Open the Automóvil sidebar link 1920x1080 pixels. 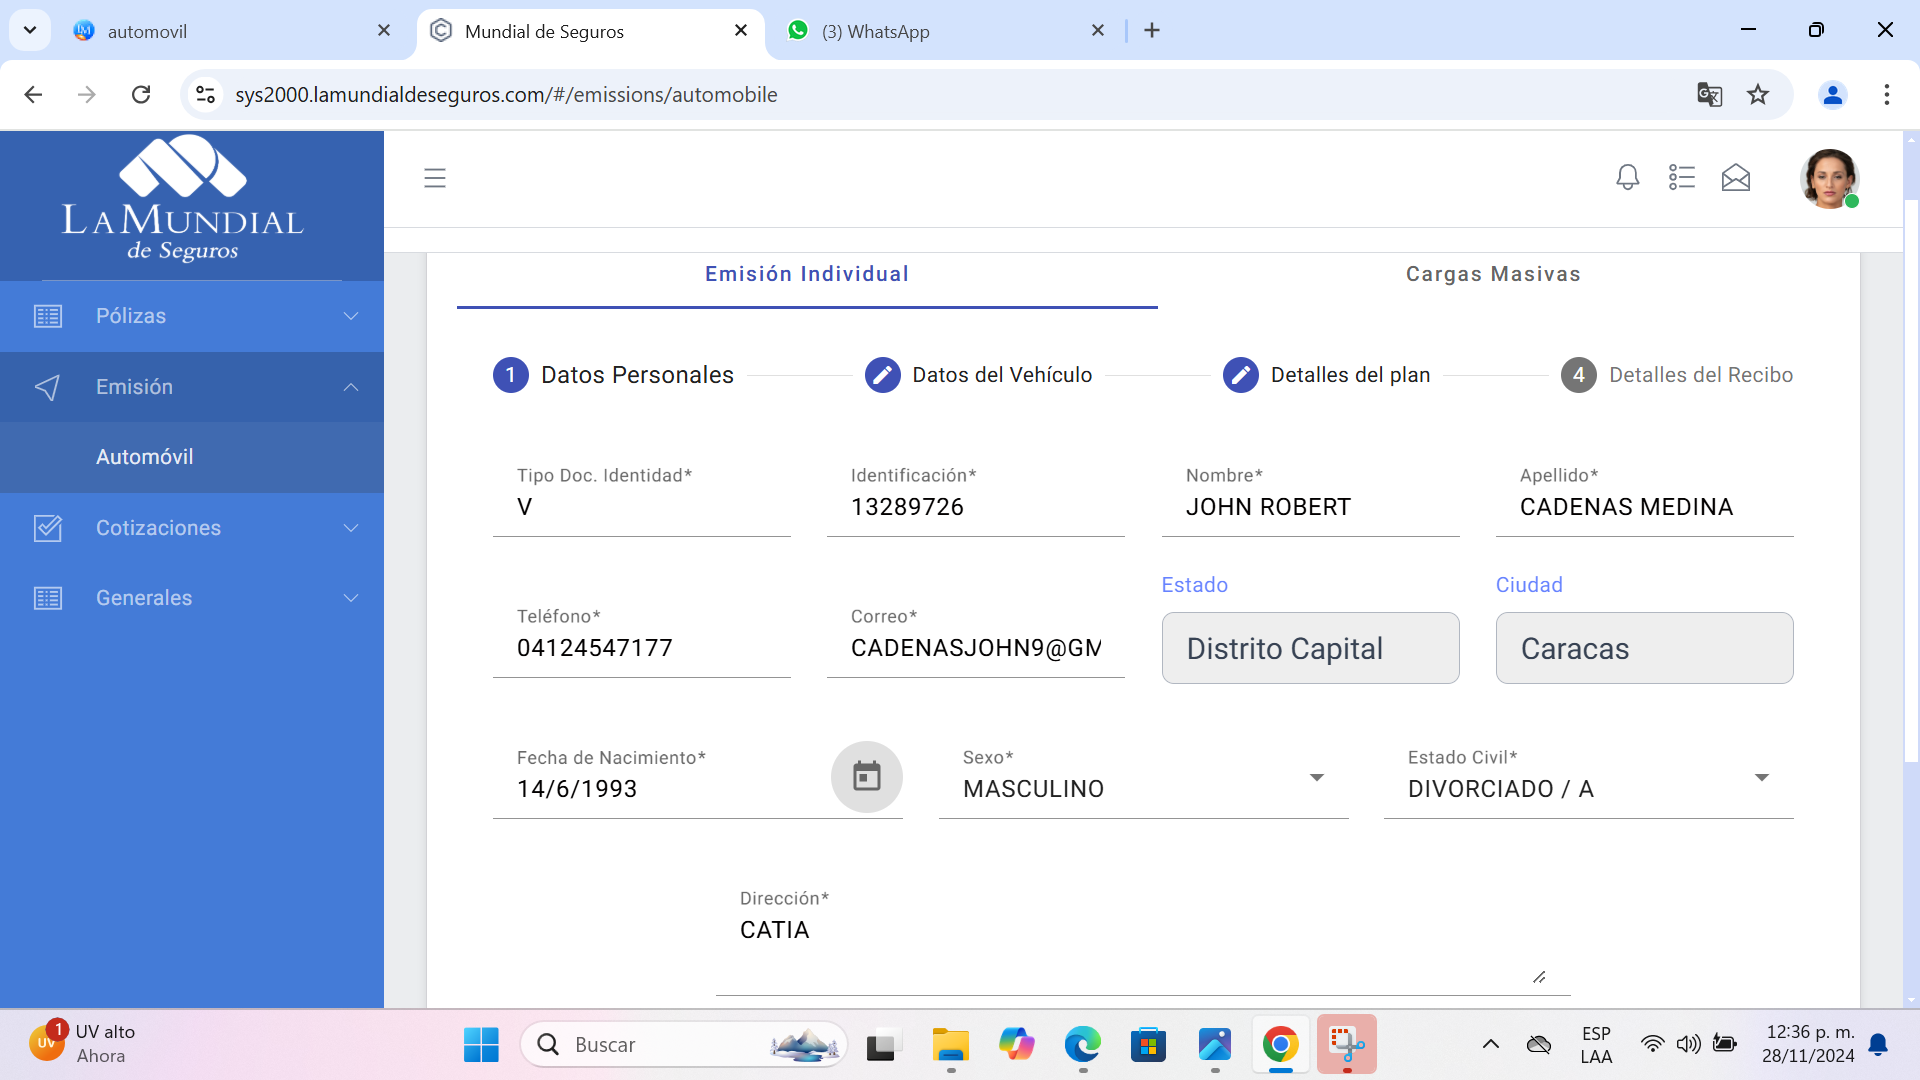coord(145,457)
